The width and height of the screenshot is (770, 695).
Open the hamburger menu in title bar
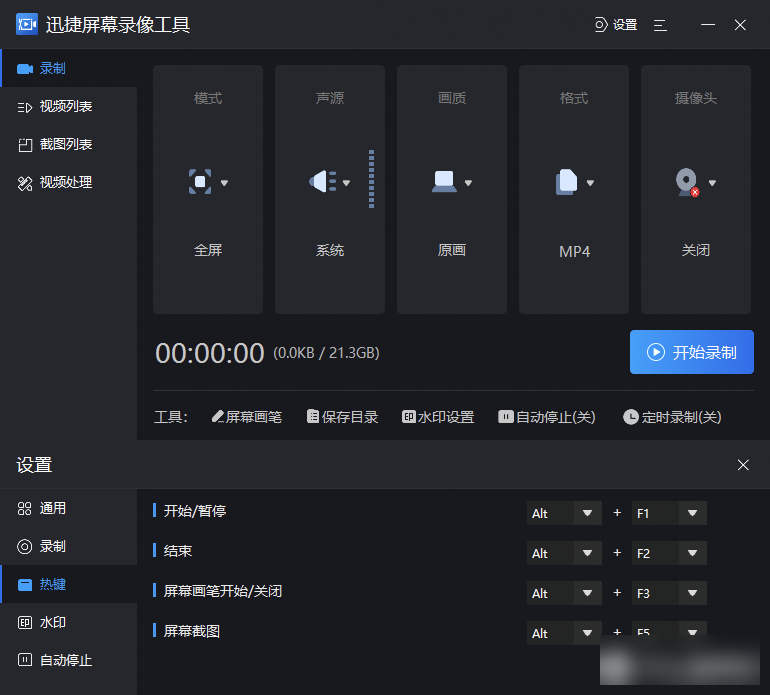(x=660, y=25)
